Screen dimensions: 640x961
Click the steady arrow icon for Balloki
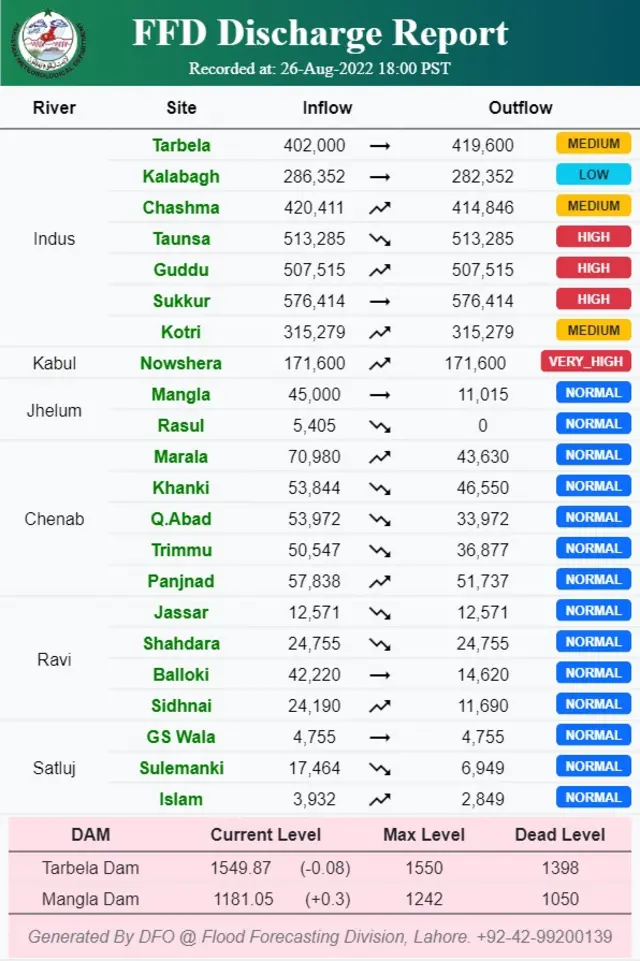pos(380,675)
